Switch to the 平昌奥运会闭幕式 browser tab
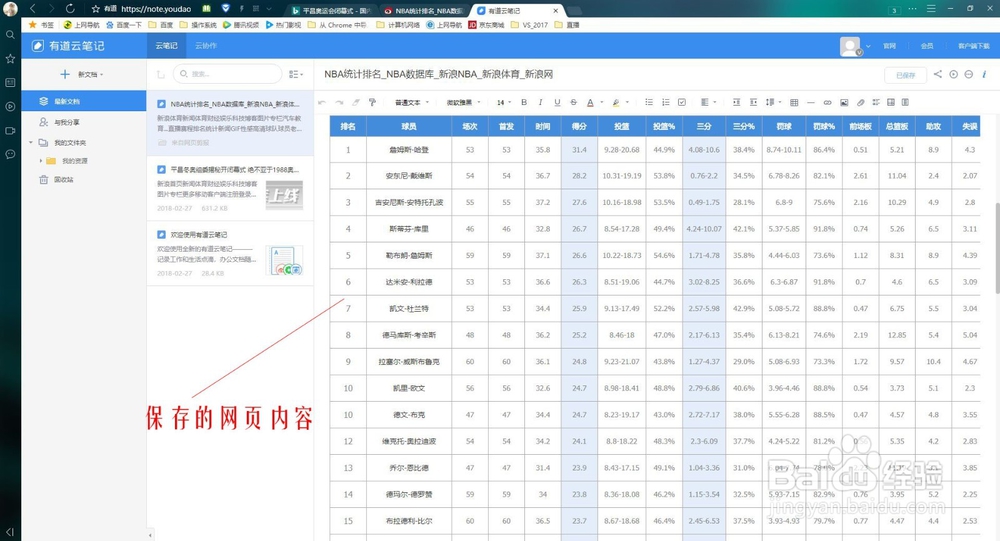 (x=331, y=11)
